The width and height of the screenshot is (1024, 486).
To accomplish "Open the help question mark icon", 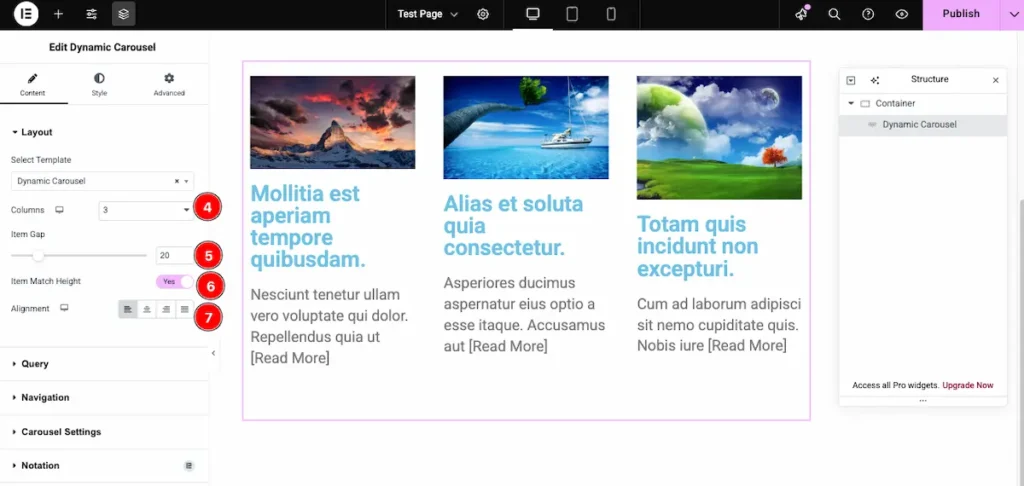I will click(868, 14).
